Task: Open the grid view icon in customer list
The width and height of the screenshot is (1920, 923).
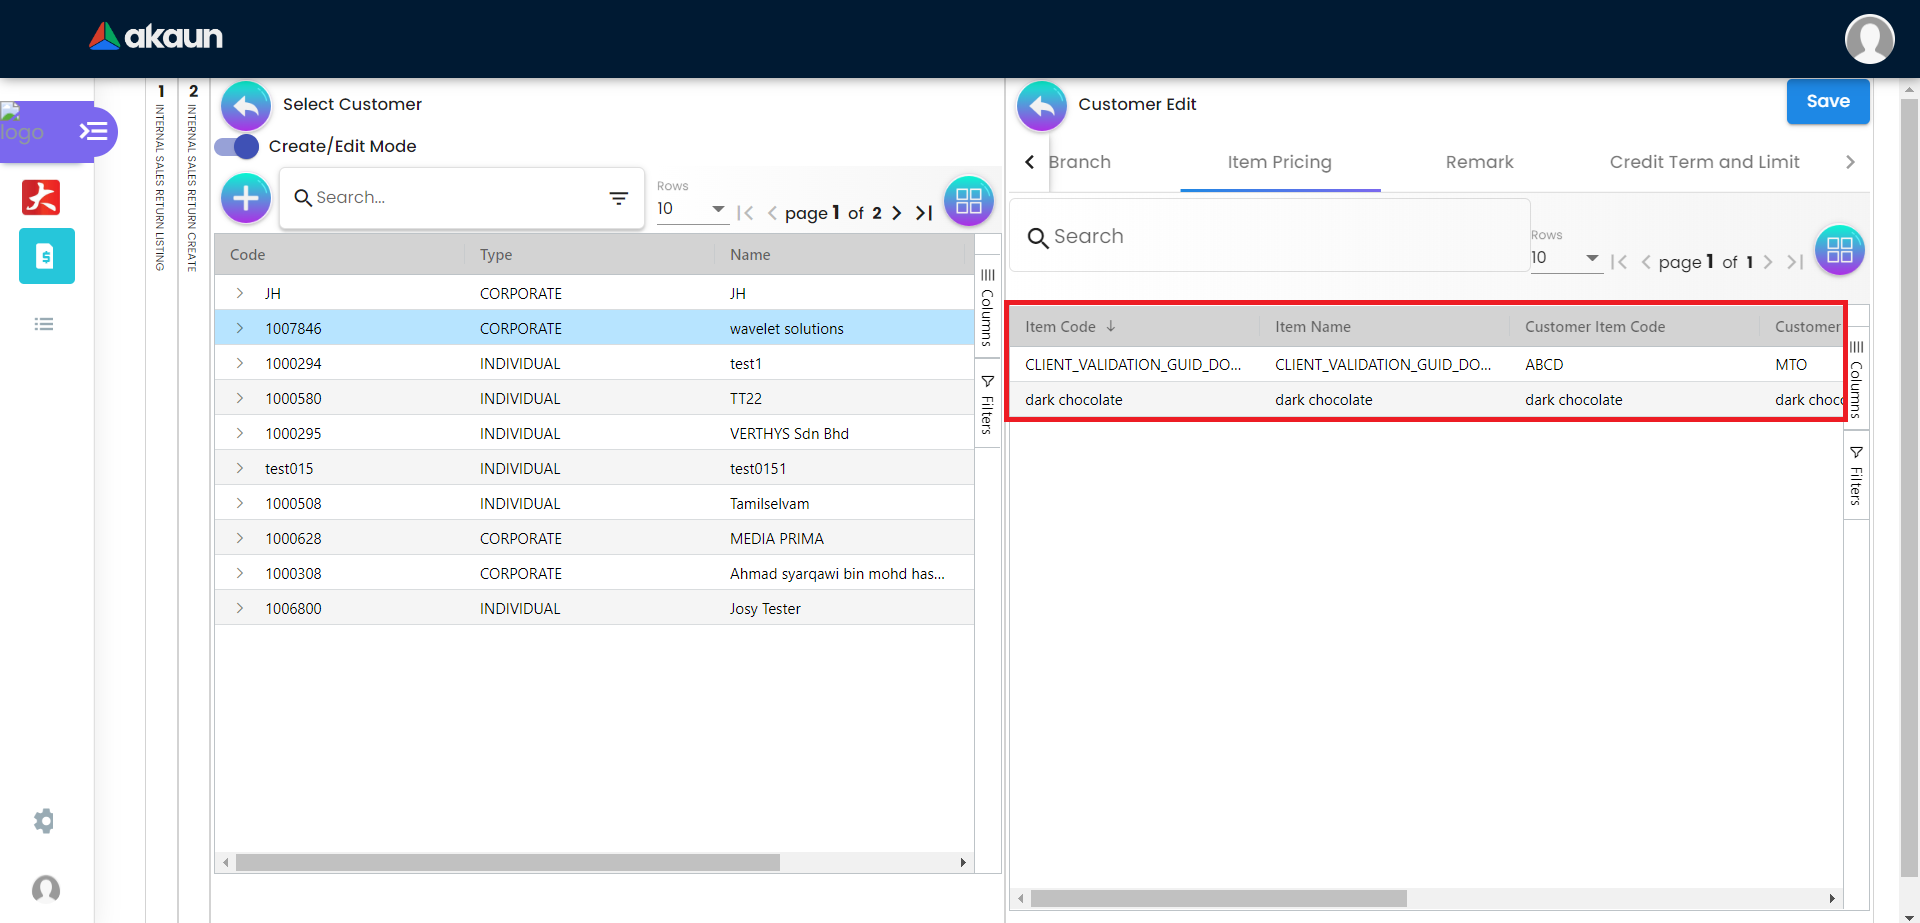Action: click(968, 201)
